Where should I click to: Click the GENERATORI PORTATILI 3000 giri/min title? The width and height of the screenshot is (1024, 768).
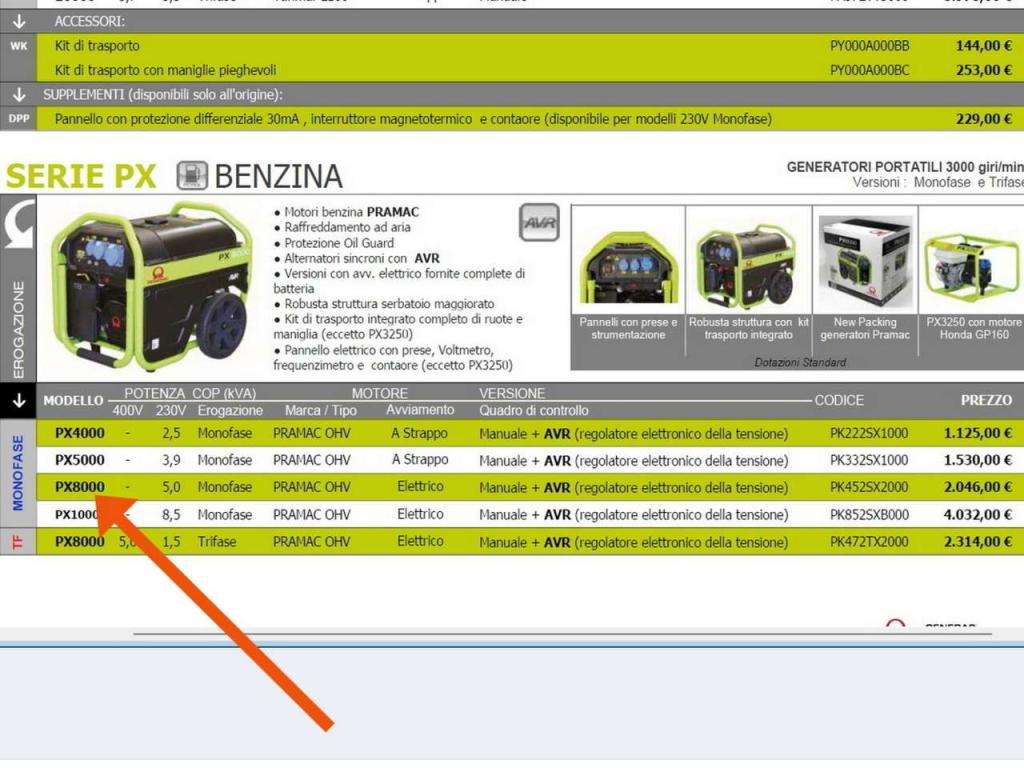904,167
